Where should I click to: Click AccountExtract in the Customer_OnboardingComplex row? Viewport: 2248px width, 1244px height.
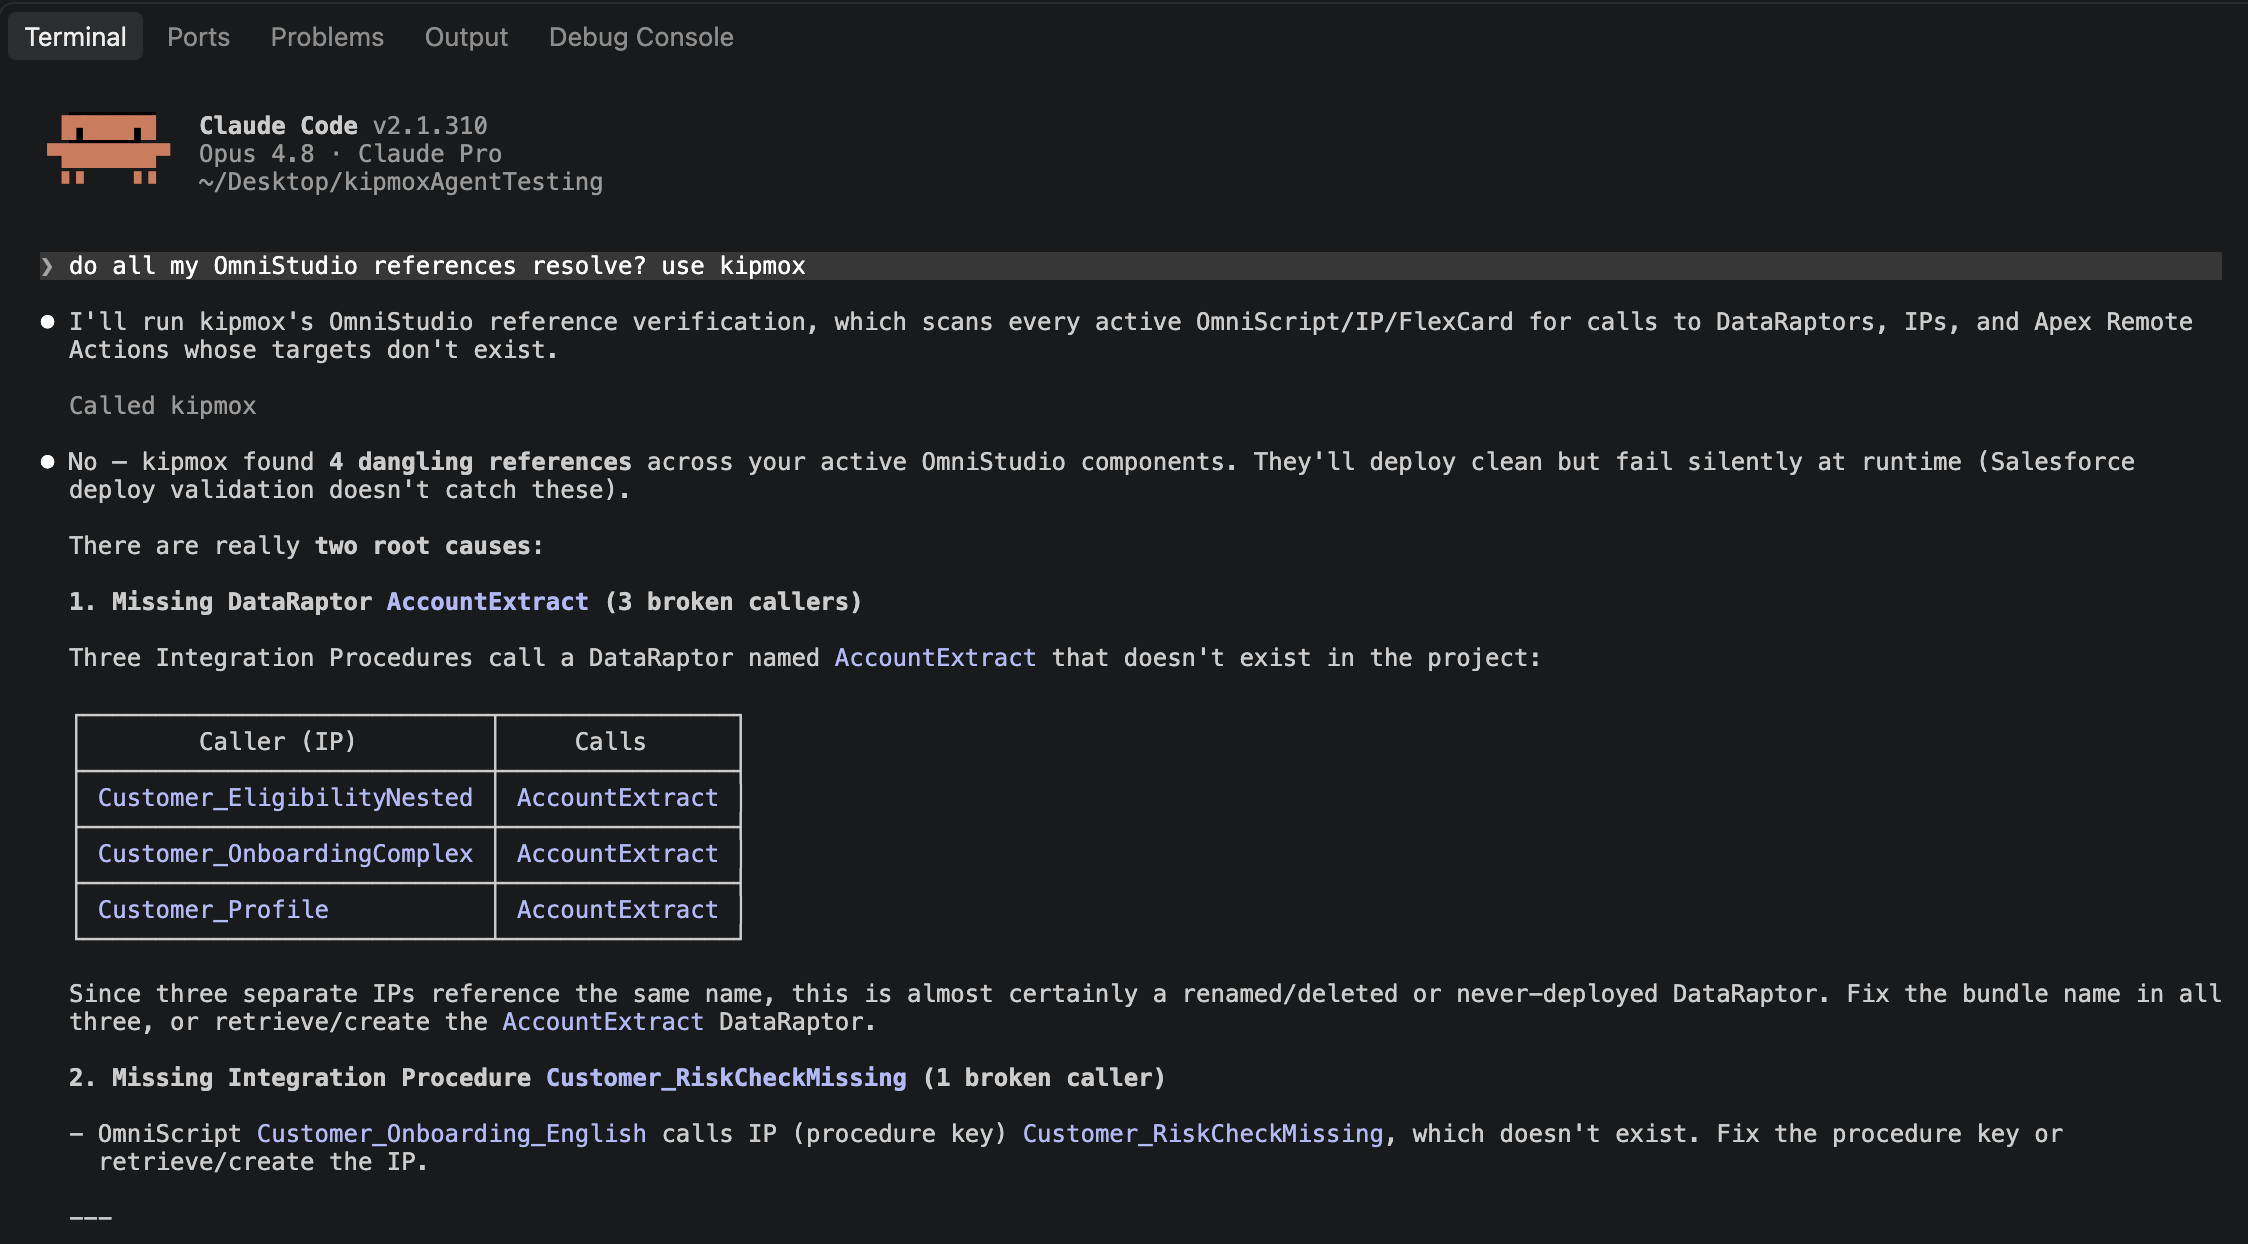617,854
